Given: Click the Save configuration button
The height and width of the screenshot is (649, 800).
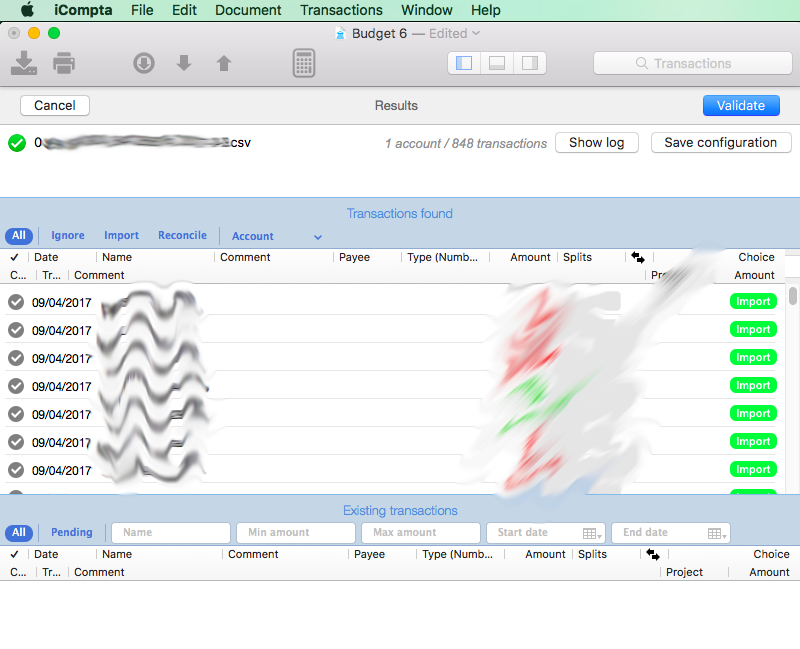Looking at the screenshot, I should click(x=720, y=142).
